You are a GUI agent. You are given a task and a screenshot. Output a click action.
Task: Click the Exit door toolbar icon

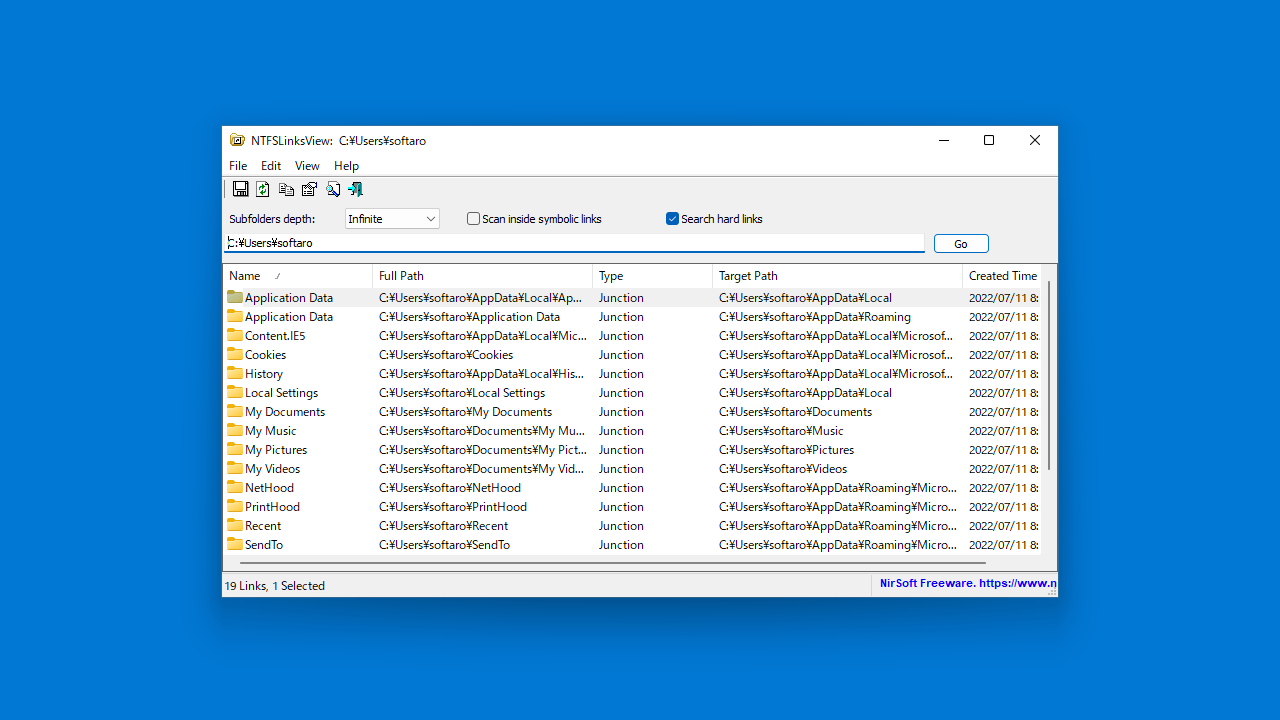click(355, 189)
